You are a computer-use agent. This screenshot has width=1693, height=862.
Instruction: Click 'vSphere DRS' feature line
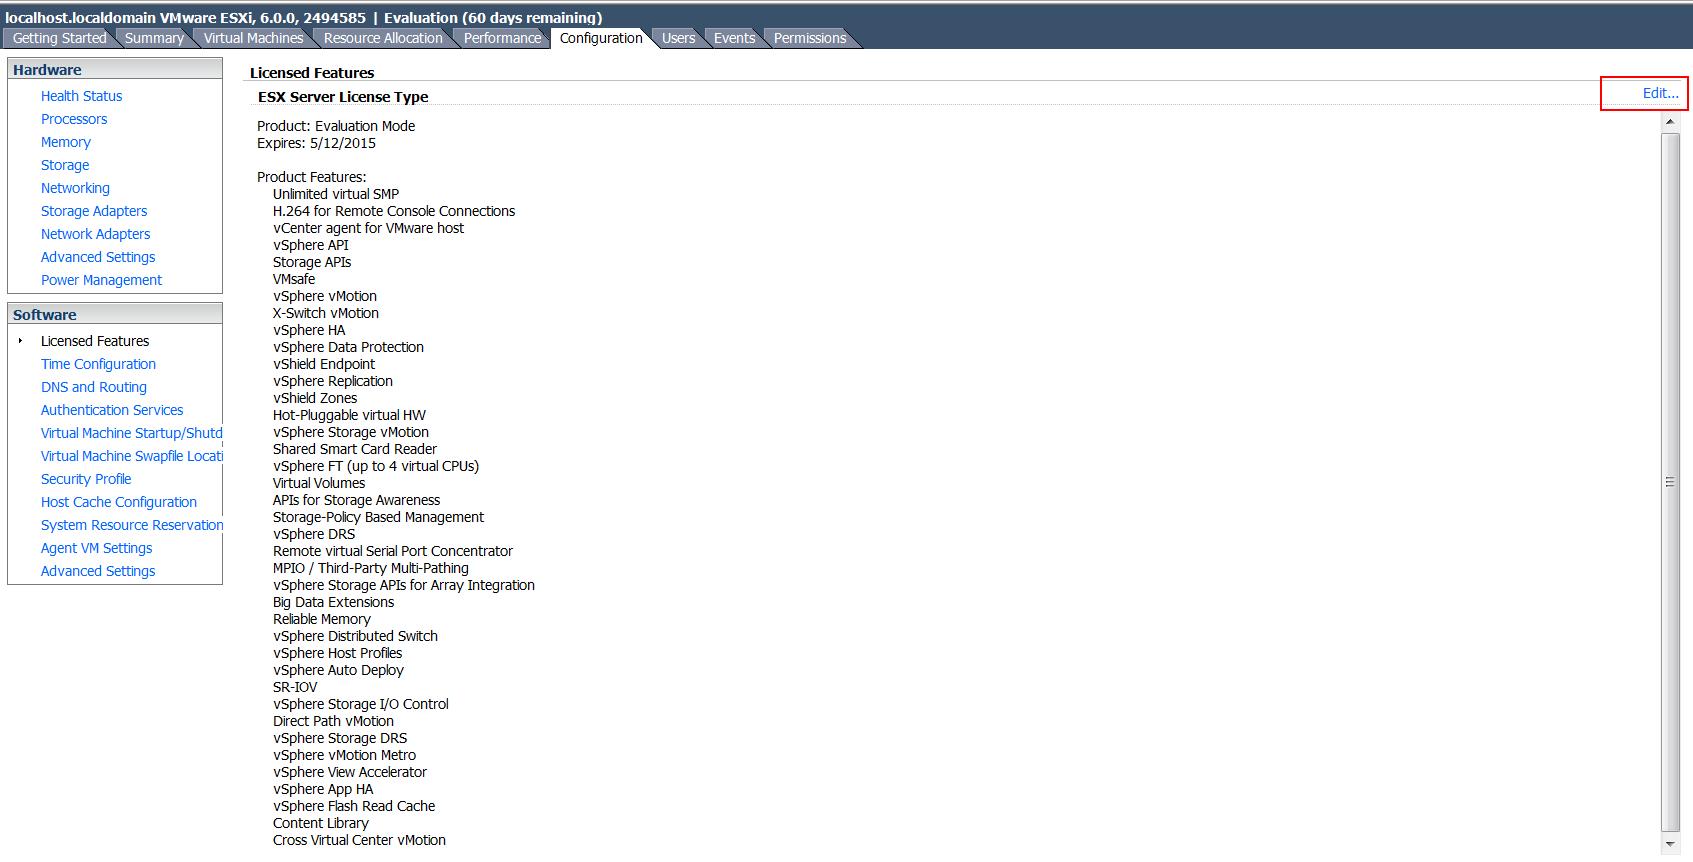314,534
